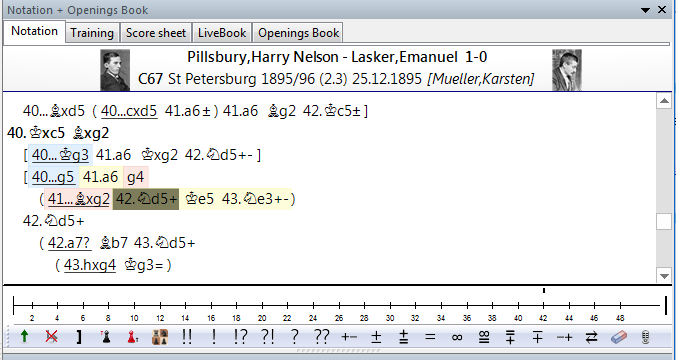Open the Openings Book tab

[x=298, y=33]
